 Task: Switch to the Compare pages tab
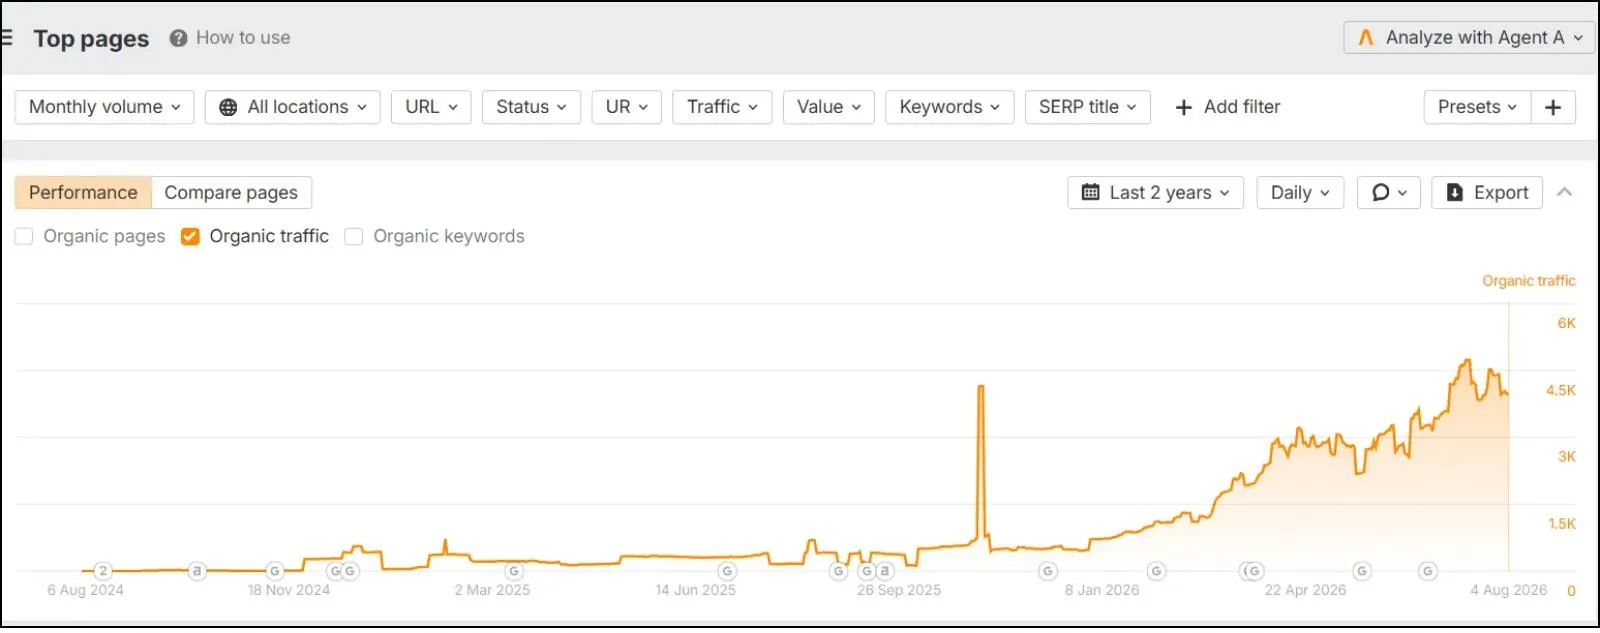[x=231, y=192]
